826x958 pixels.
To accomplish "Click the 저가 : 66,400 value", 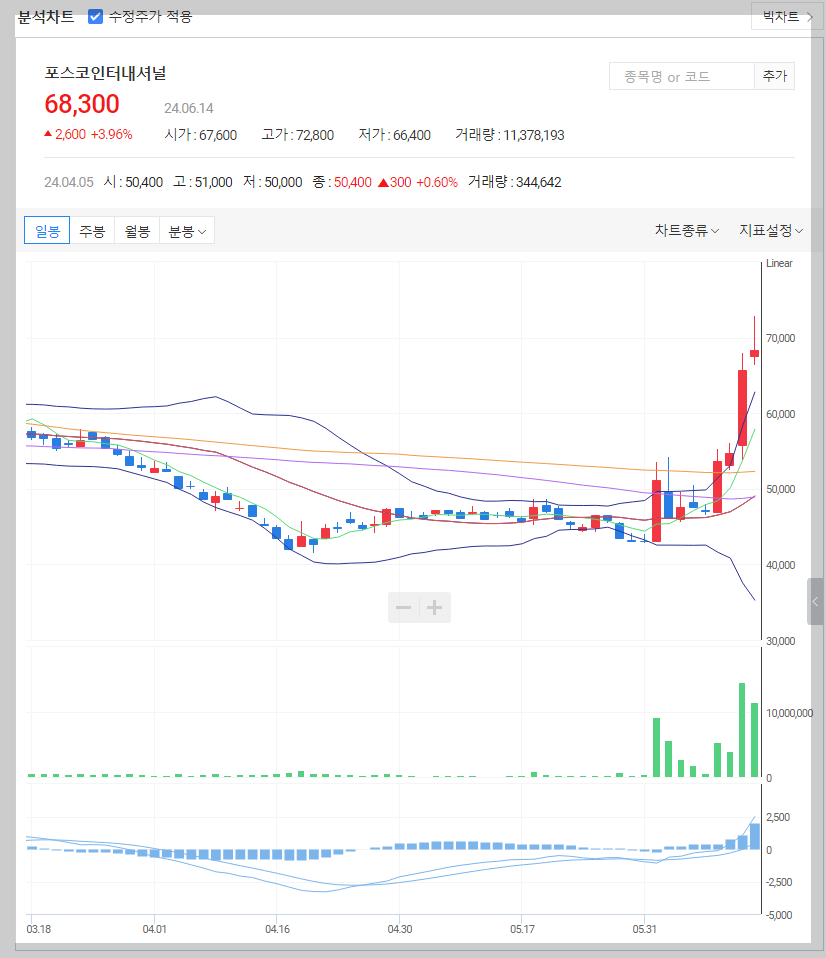I will (394, 134).
